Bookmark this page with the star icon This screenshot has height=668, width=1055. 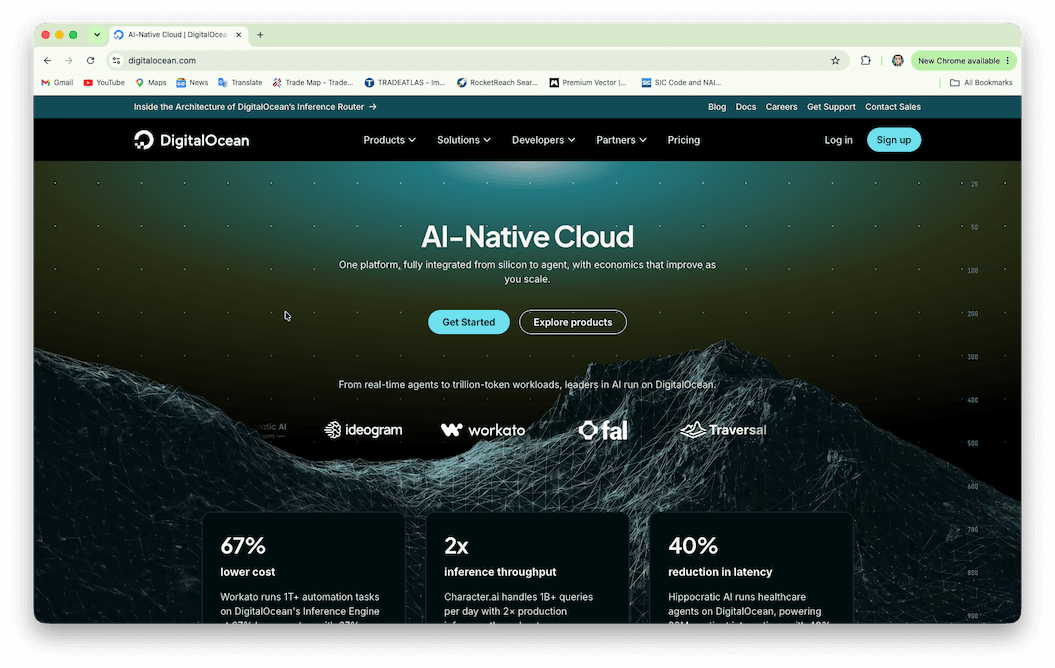tap(835, 61)
